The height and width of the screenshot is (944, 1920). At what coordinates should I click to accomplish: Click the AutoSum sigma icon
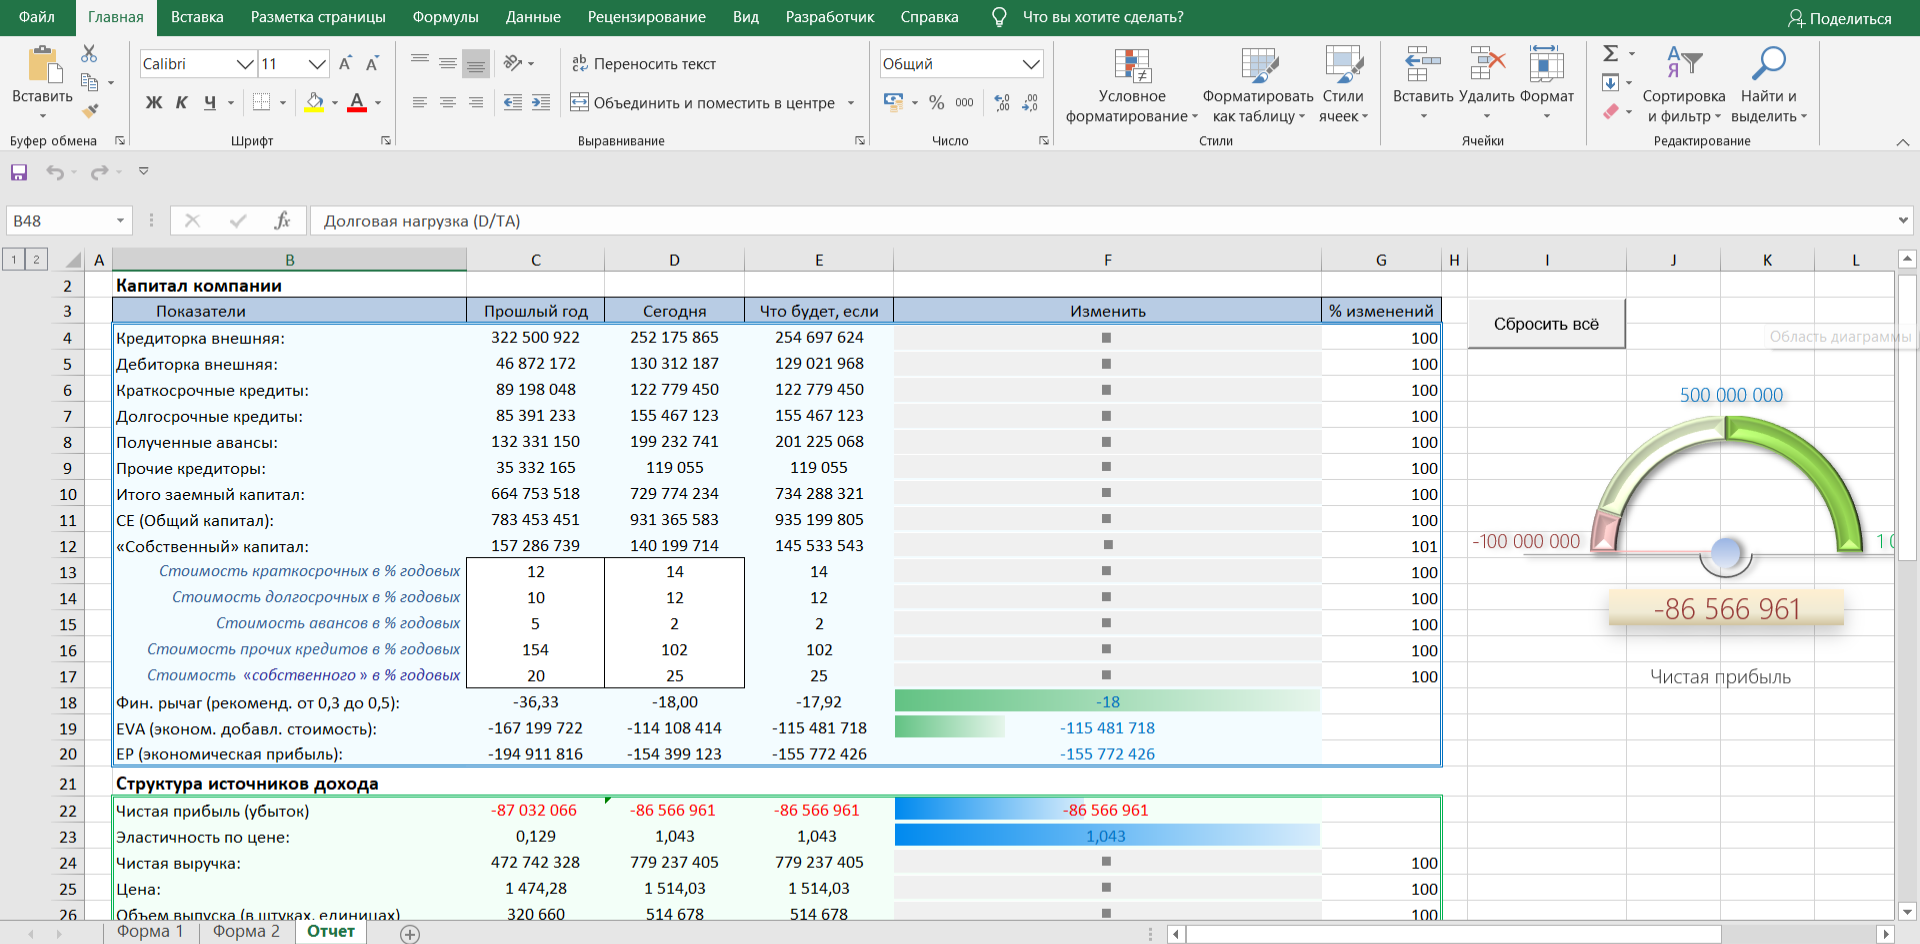pyautogui.click(x=1610, y=54)
